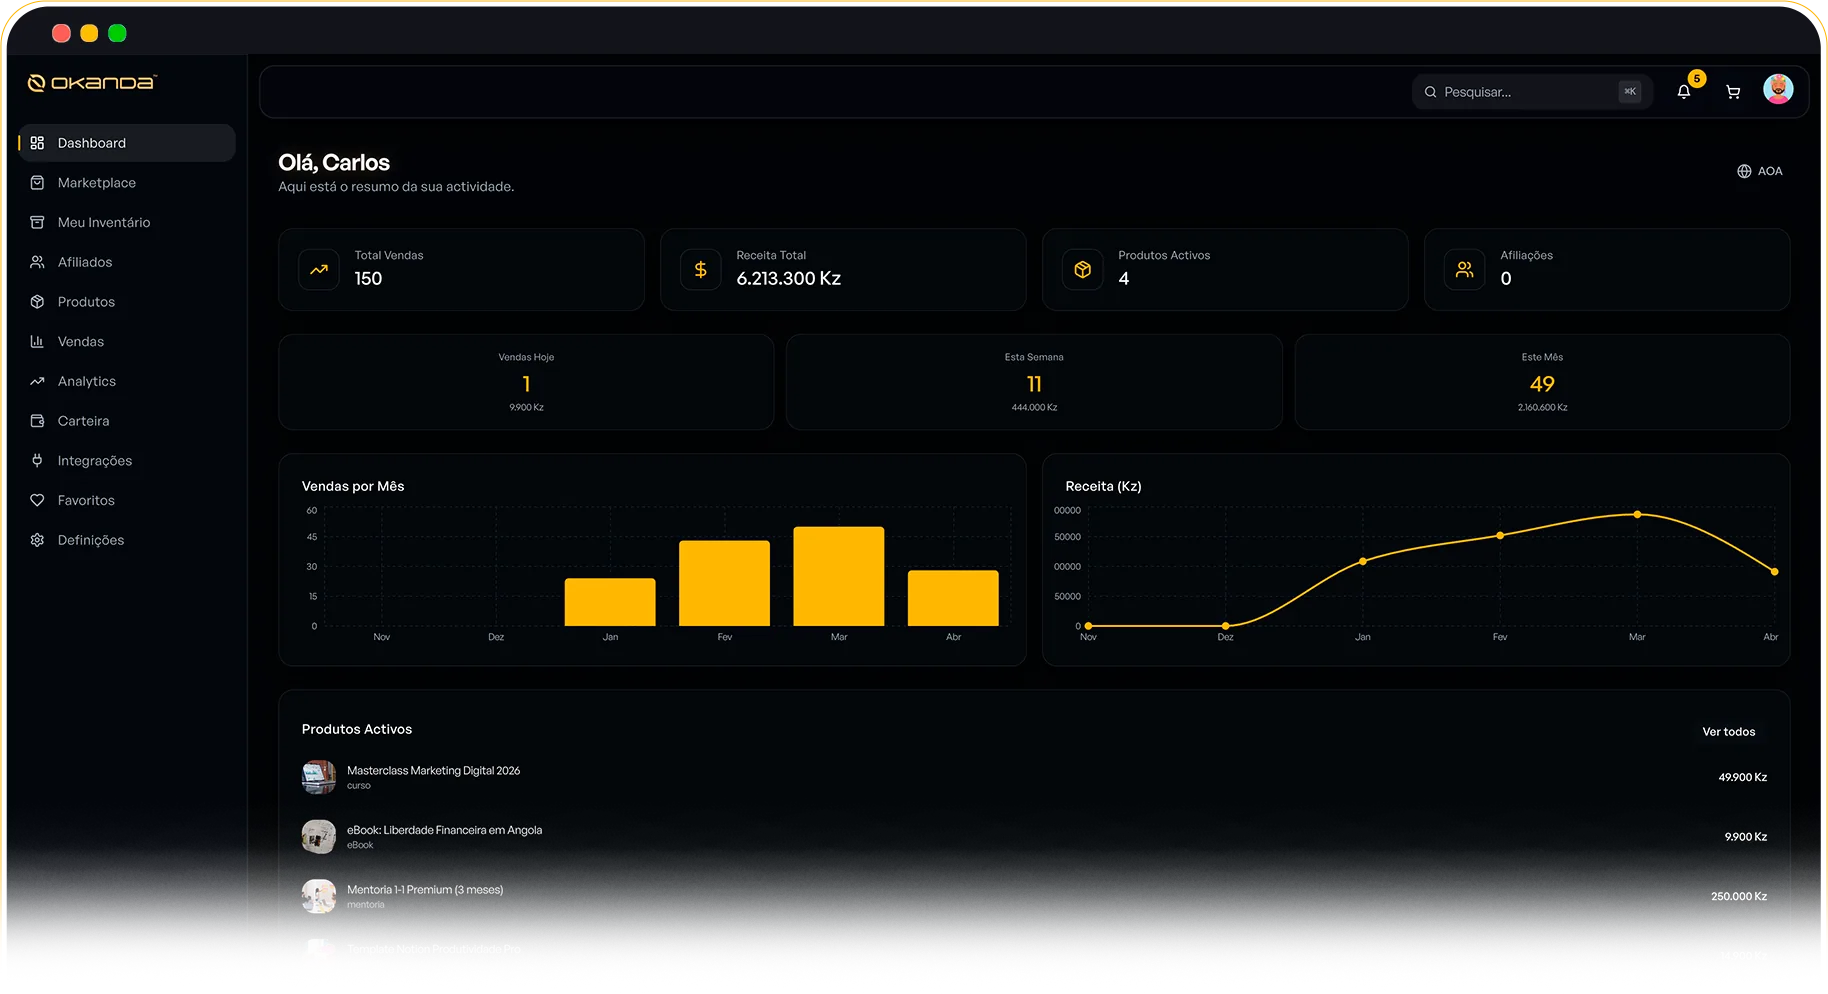
Task: Click the Fev data point on Receita chart
Action: pos(1500,536)
